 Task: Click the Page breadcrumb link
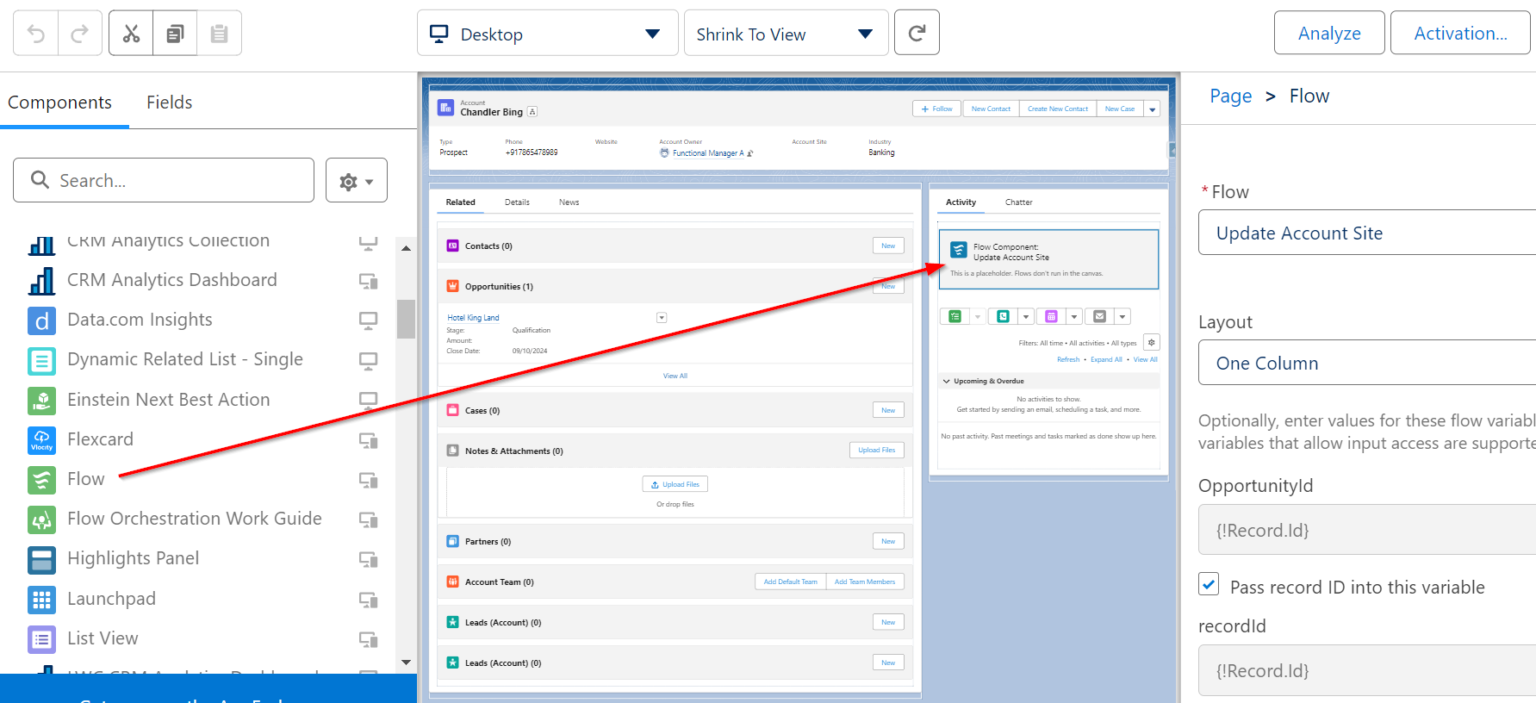click(1230, 96)
